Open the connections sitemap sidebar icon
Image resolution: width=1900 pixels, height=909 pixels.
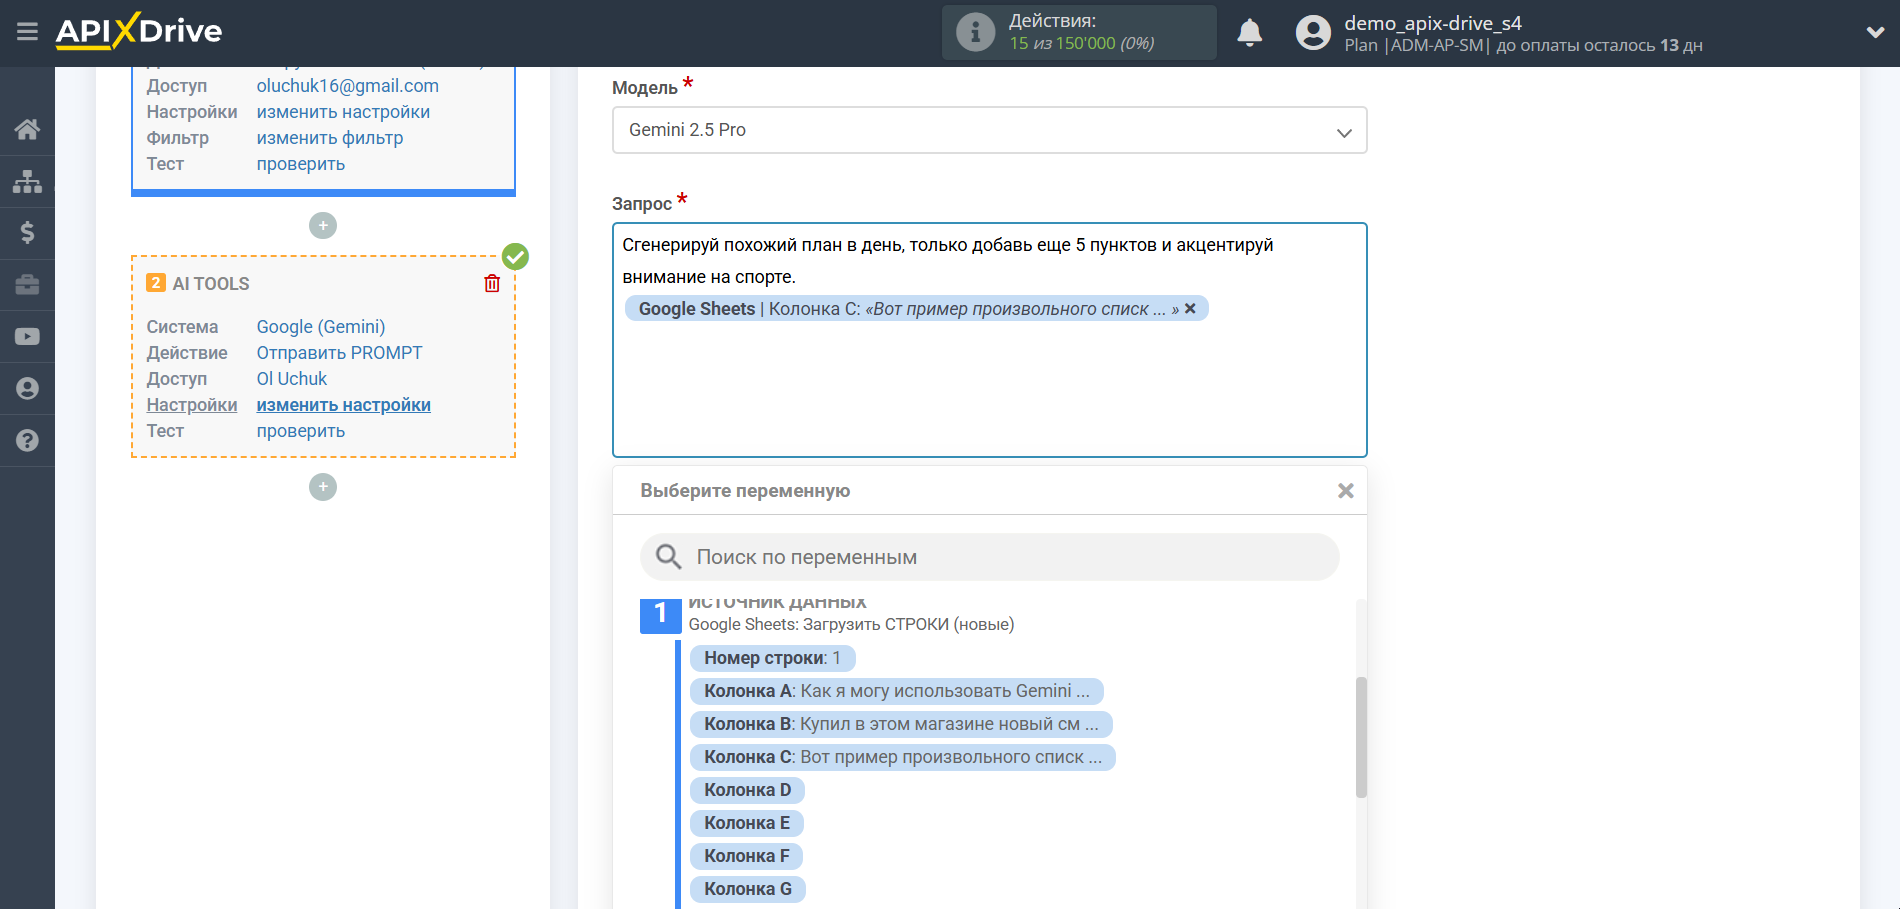(x=27, y=181)
